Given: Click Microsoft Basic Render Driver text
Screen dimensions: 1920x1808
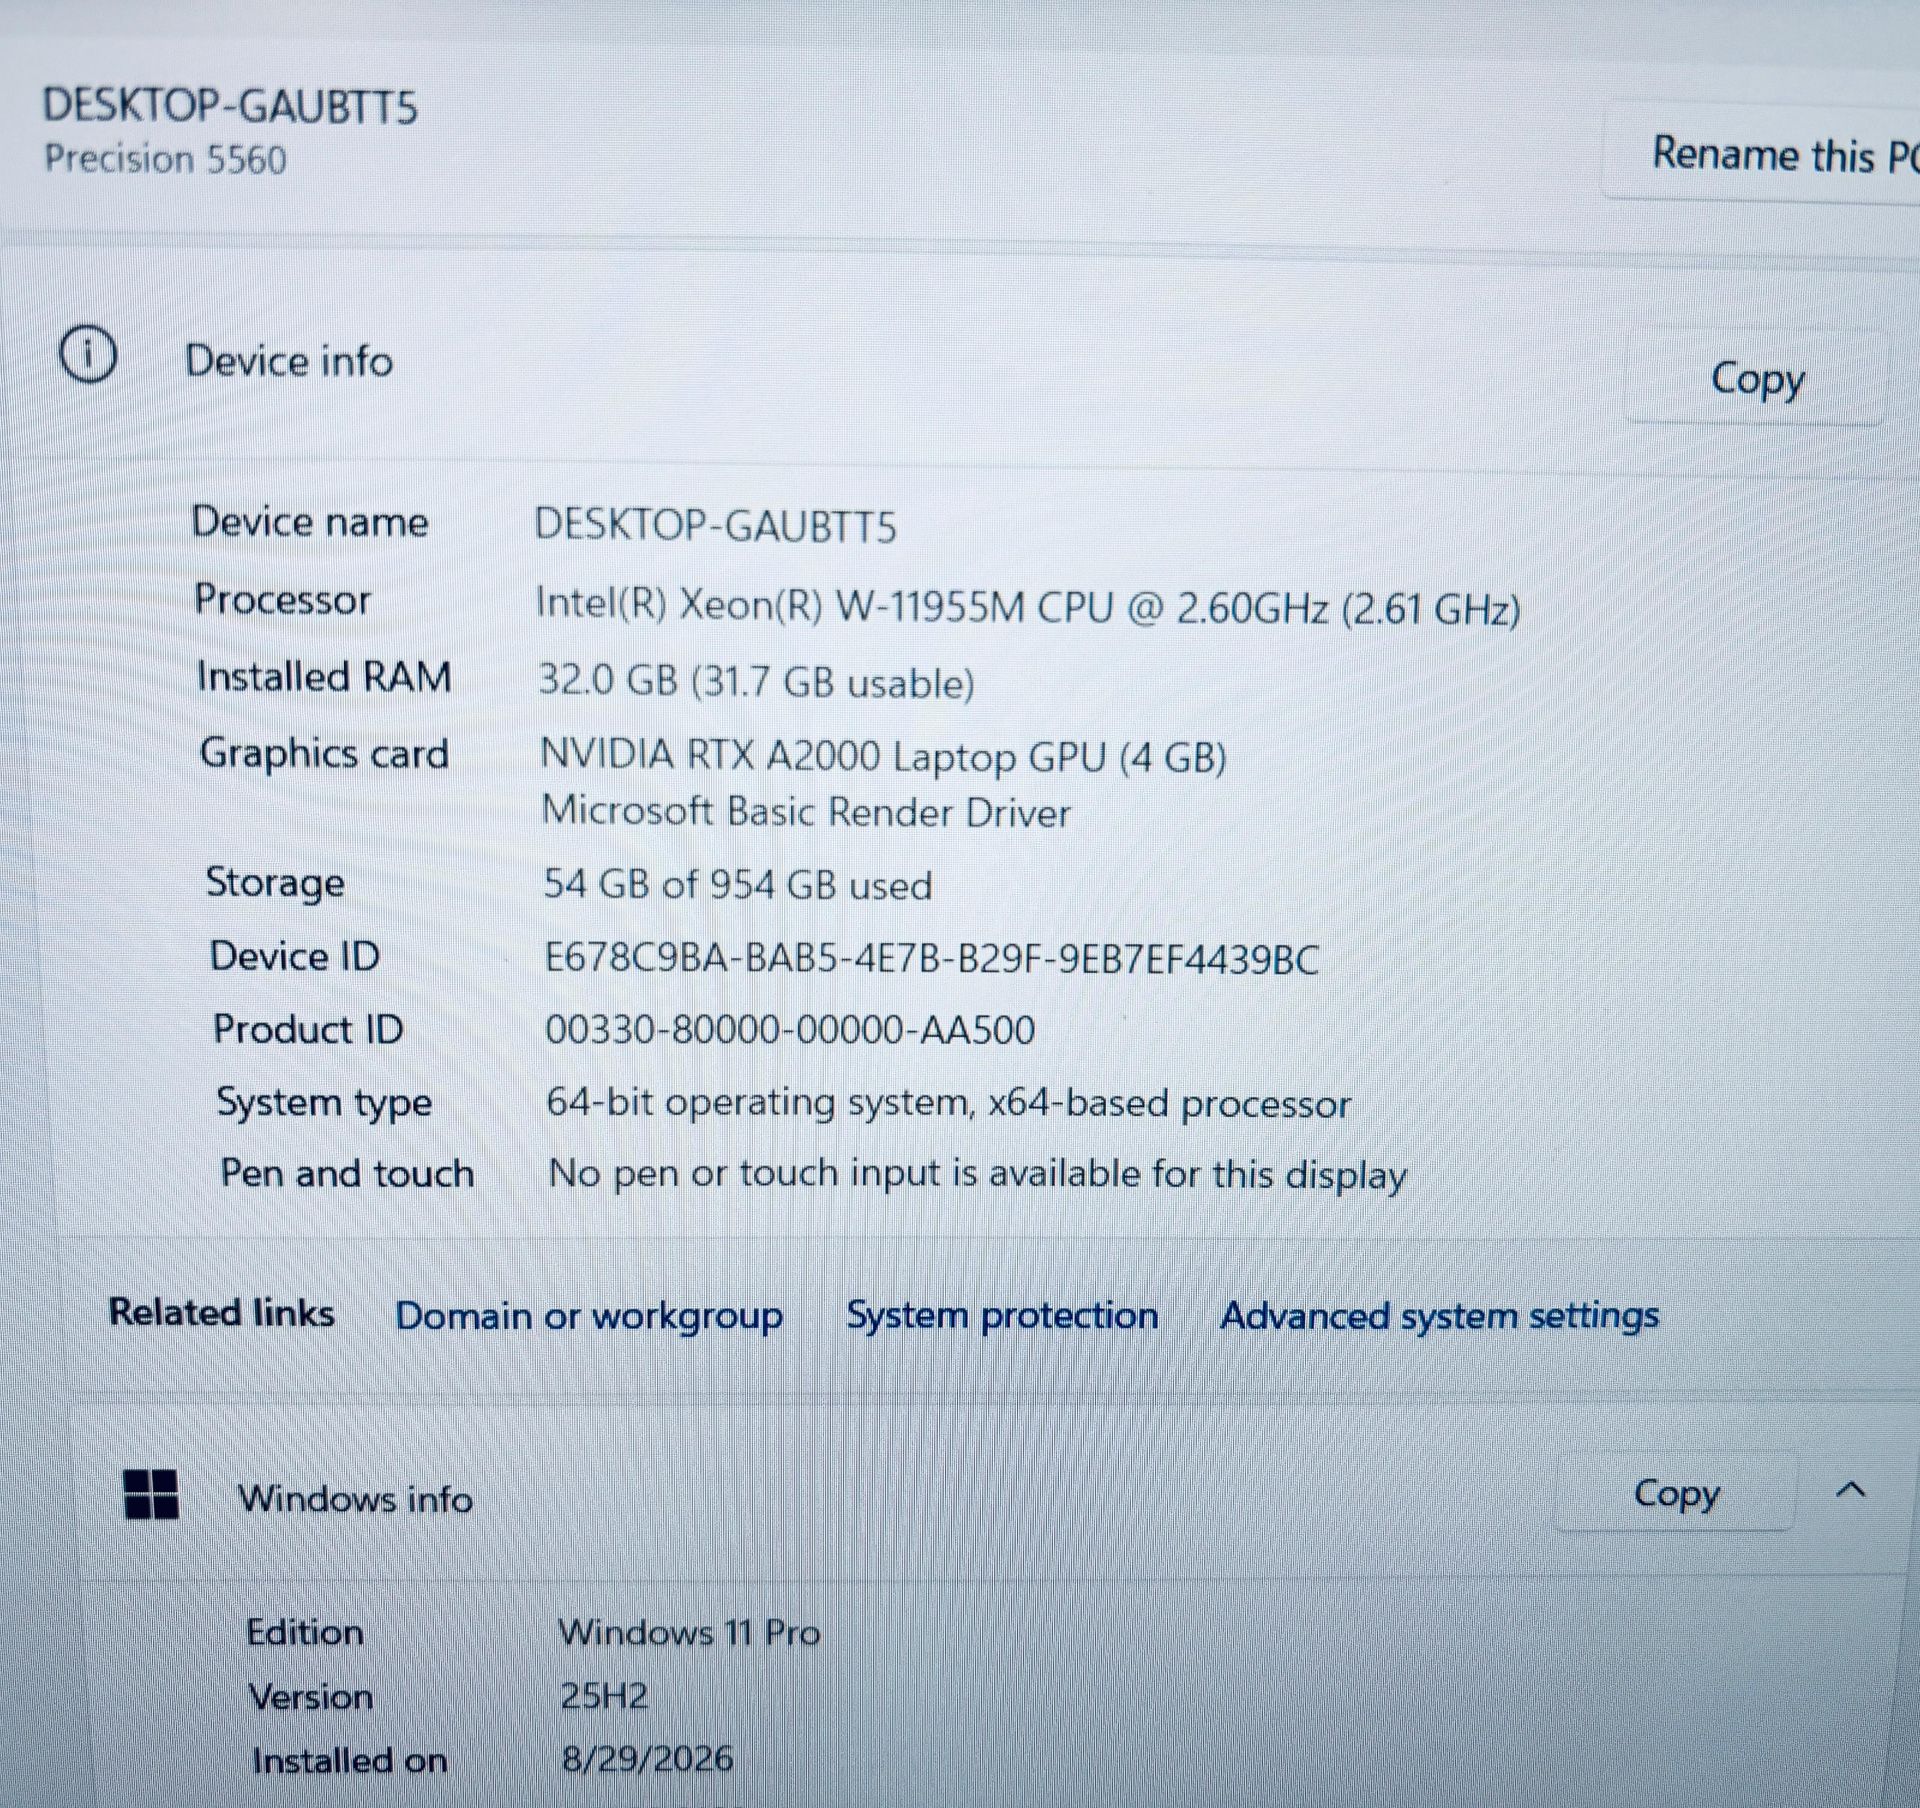Looking at the screenshot, I should [805, 811].
